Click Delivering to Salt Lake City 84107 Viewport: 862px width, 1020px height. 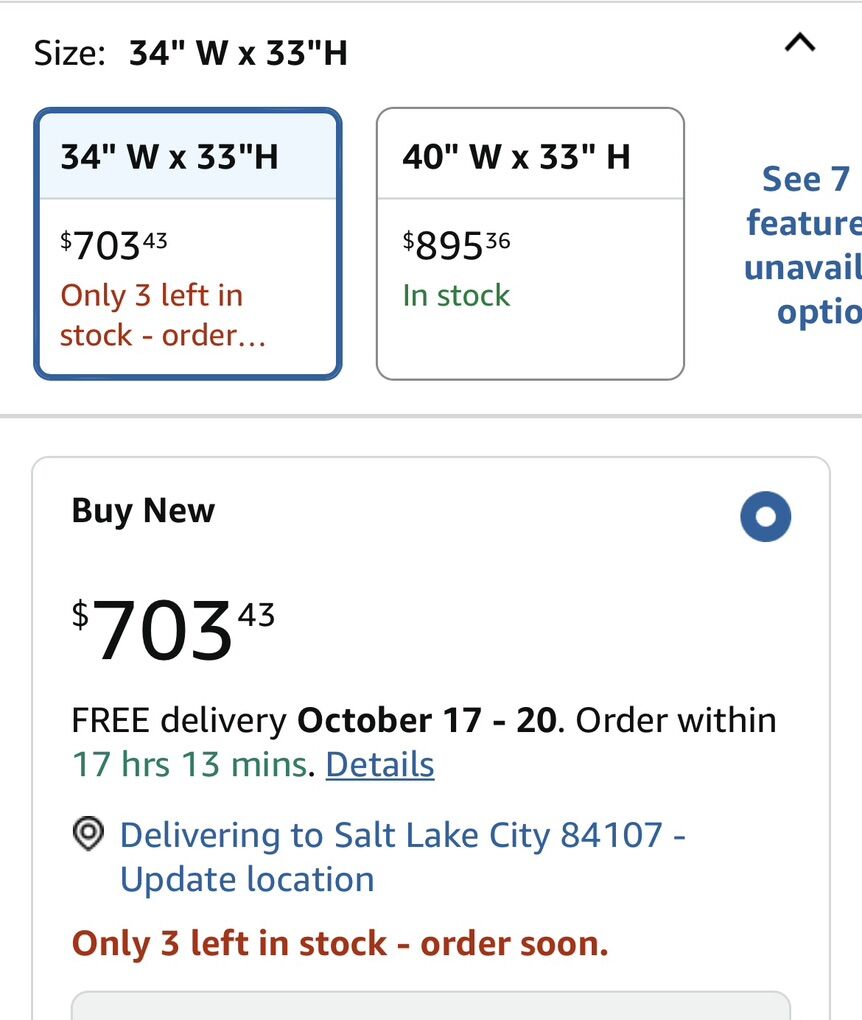pyautogui.click(x=391, y=835)
